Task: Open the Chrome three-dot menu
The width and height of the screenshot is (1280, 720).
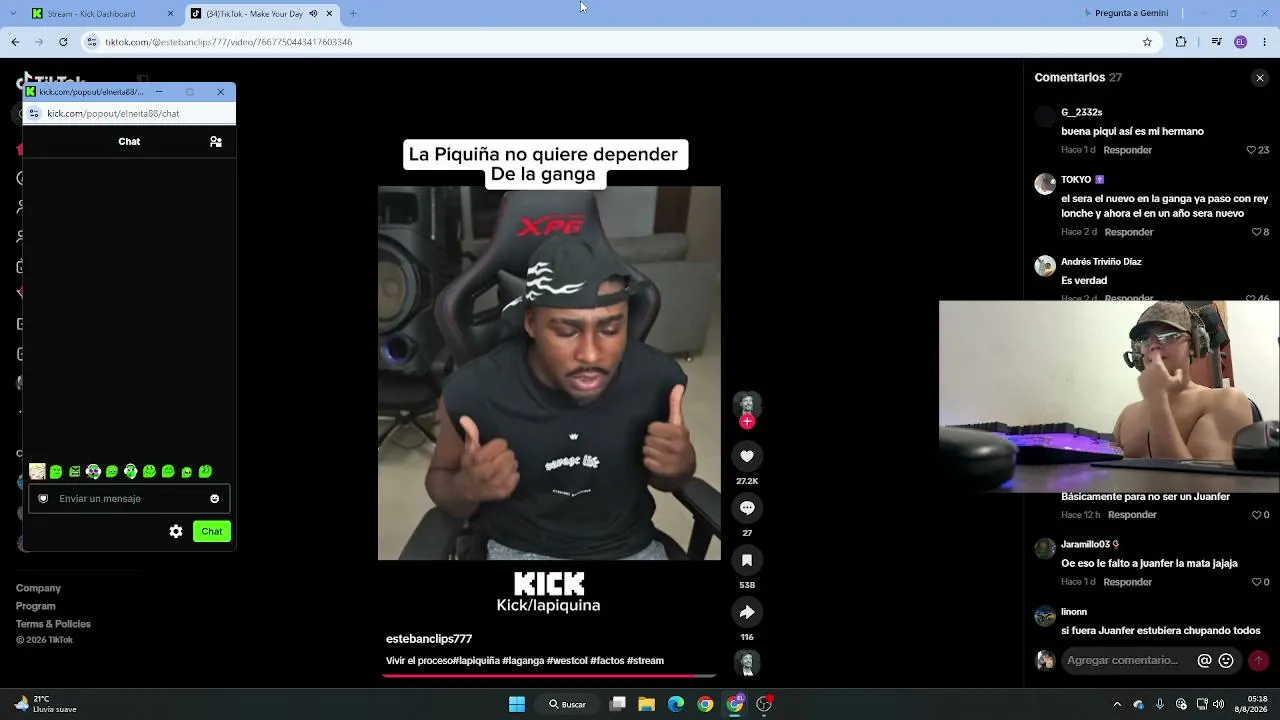Action: pos(1265,42)
